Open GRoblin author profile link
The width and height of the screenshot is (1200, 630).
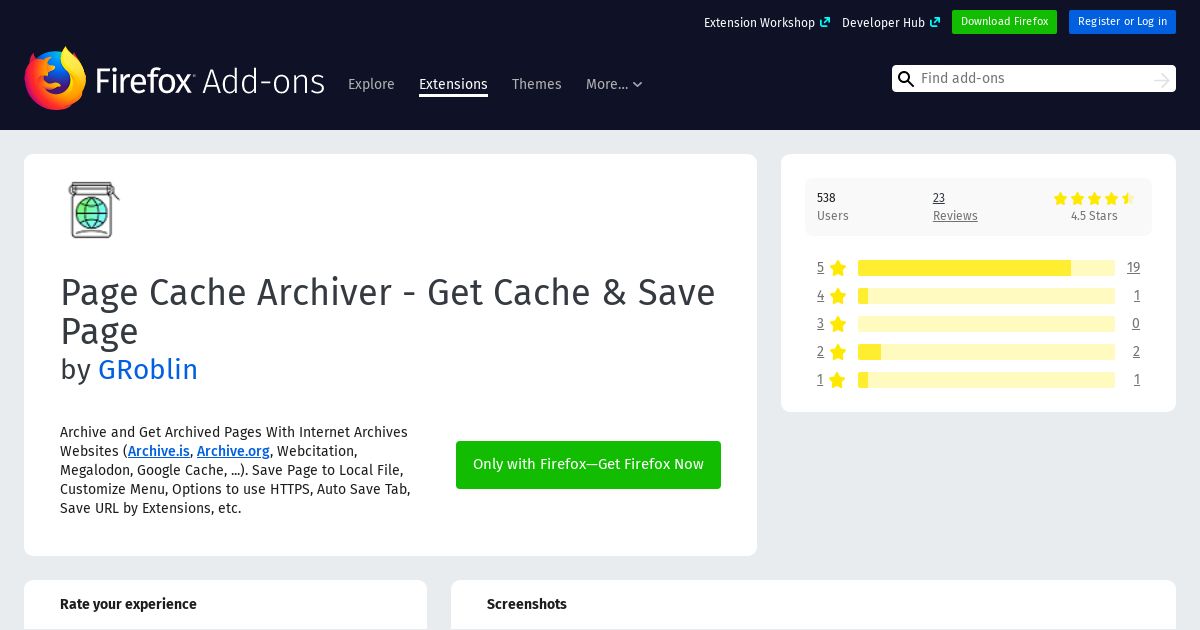pyautogui.click(x=148, y=370)
